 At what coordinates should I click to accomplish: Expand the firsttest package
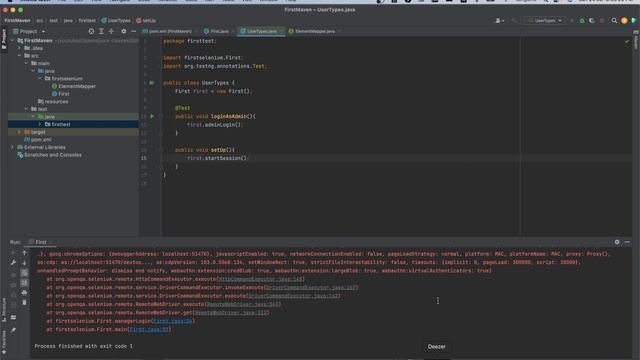(40, 124)
